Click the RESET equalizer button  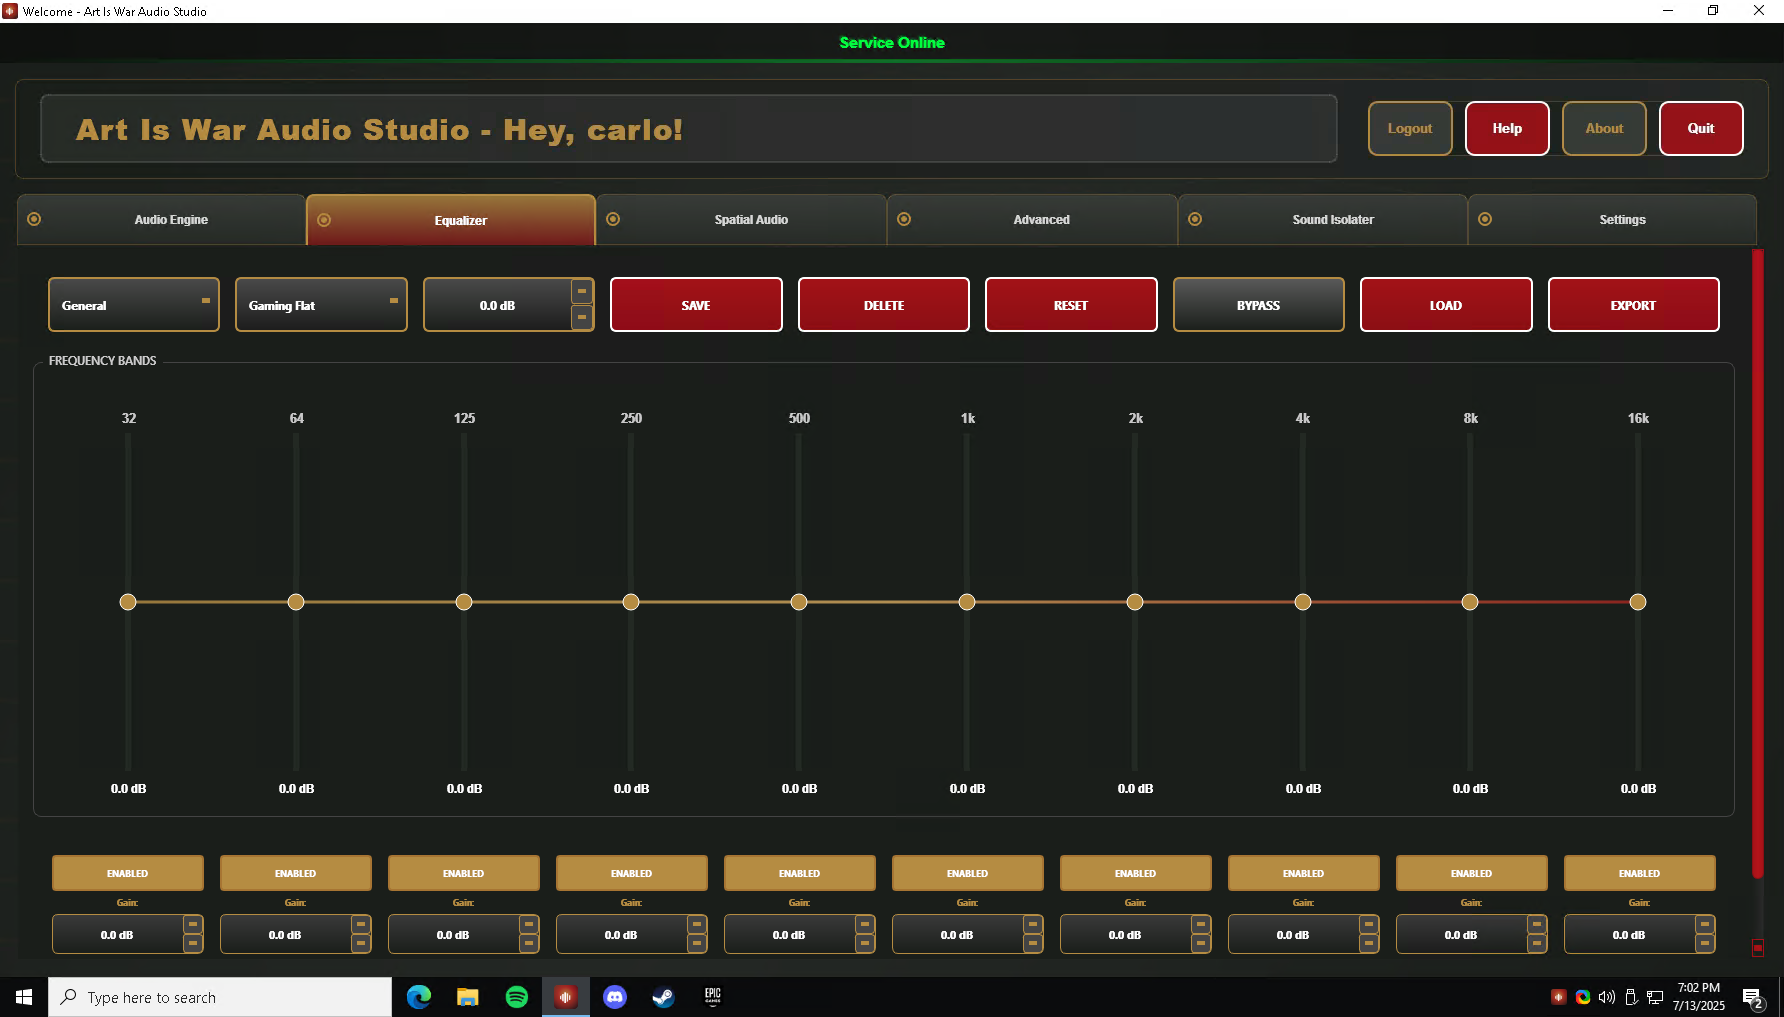pyautogui.click(x=1071, y=305)
